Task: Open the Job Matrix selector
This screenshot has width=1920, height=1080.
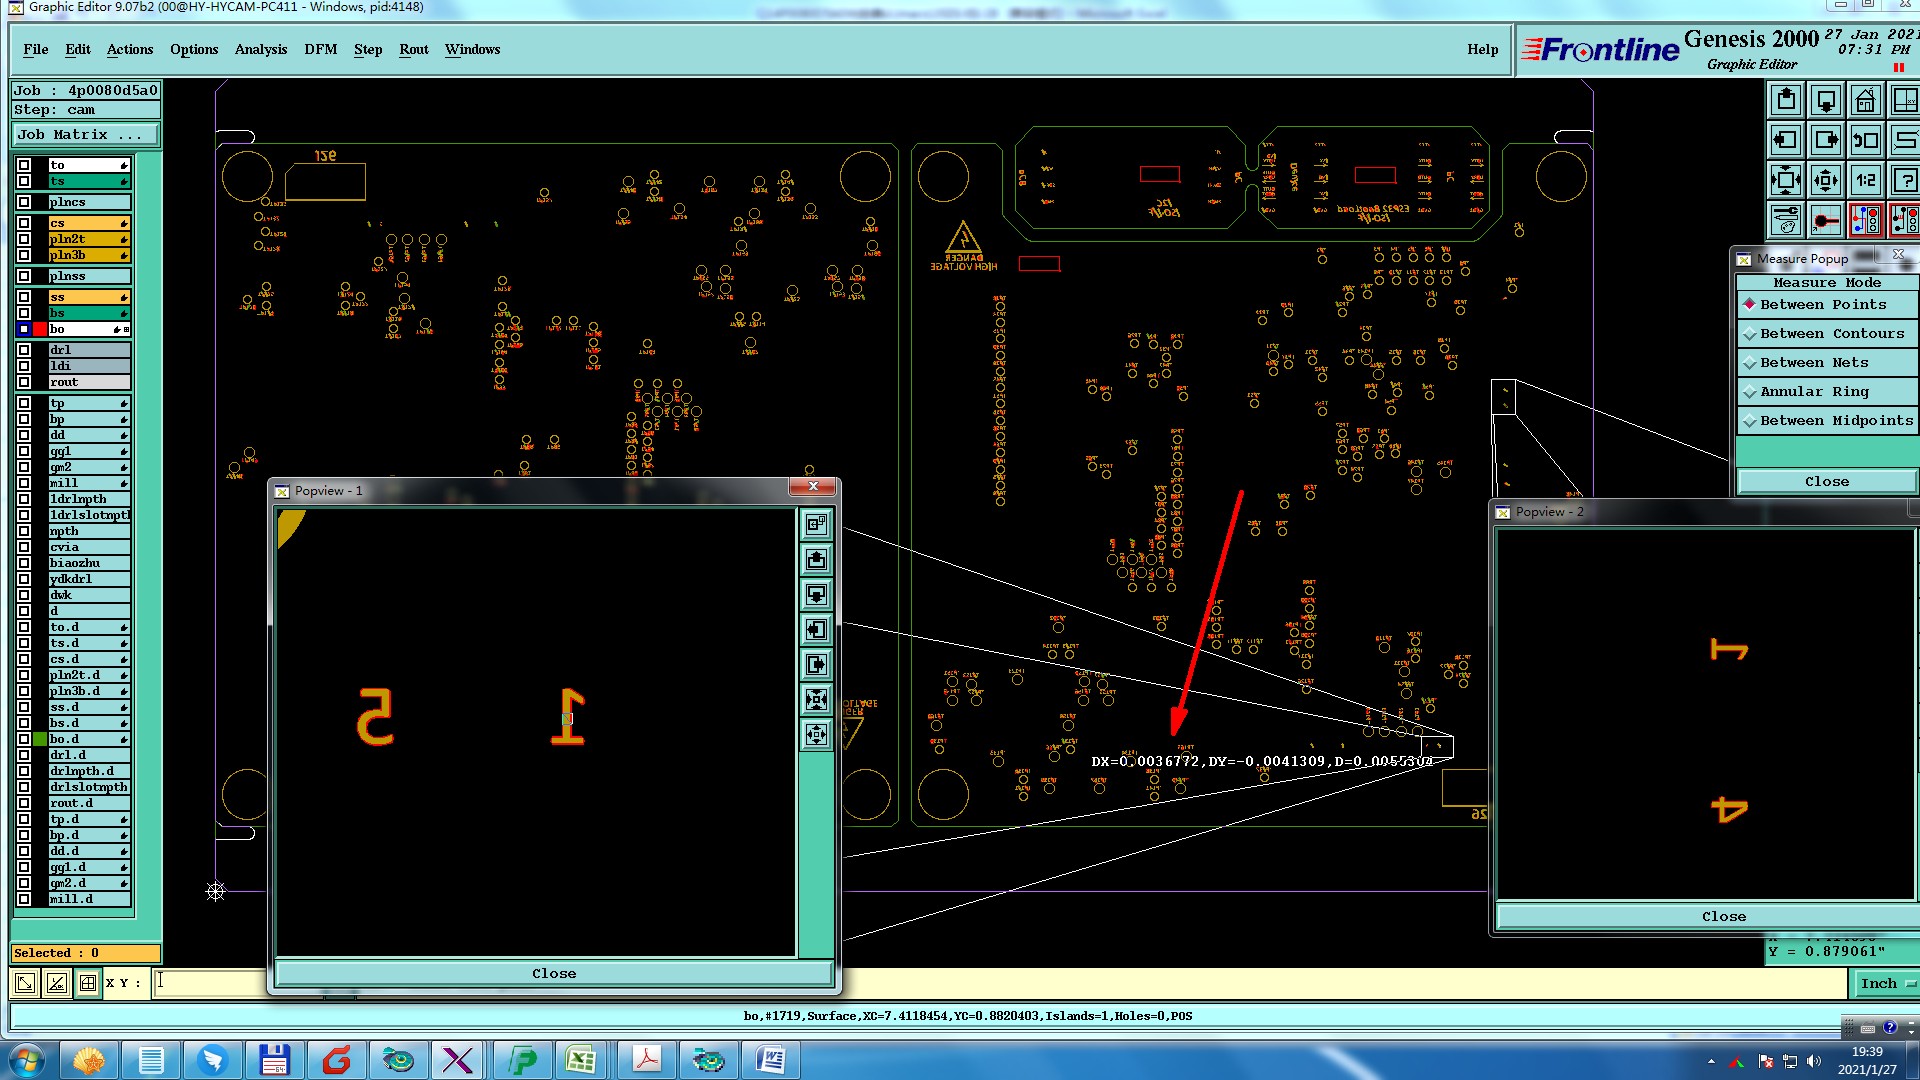Action: [85, 135]
